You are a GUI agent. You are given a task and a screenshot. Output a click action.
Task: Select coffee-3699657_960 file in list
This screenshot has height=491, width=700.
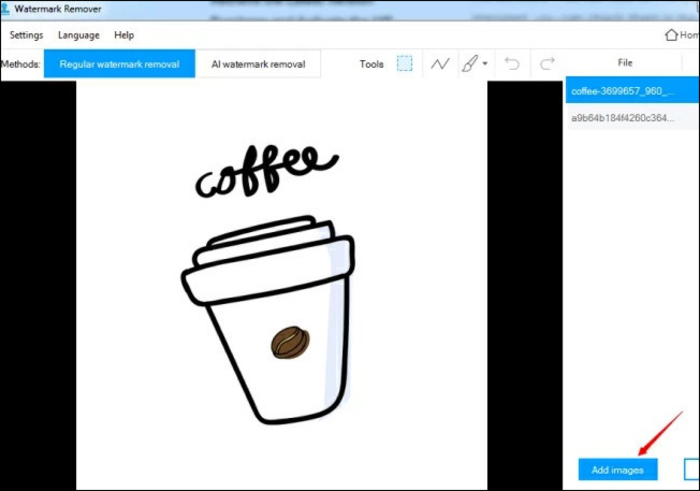pyautogui.click(x=632, y=91)
